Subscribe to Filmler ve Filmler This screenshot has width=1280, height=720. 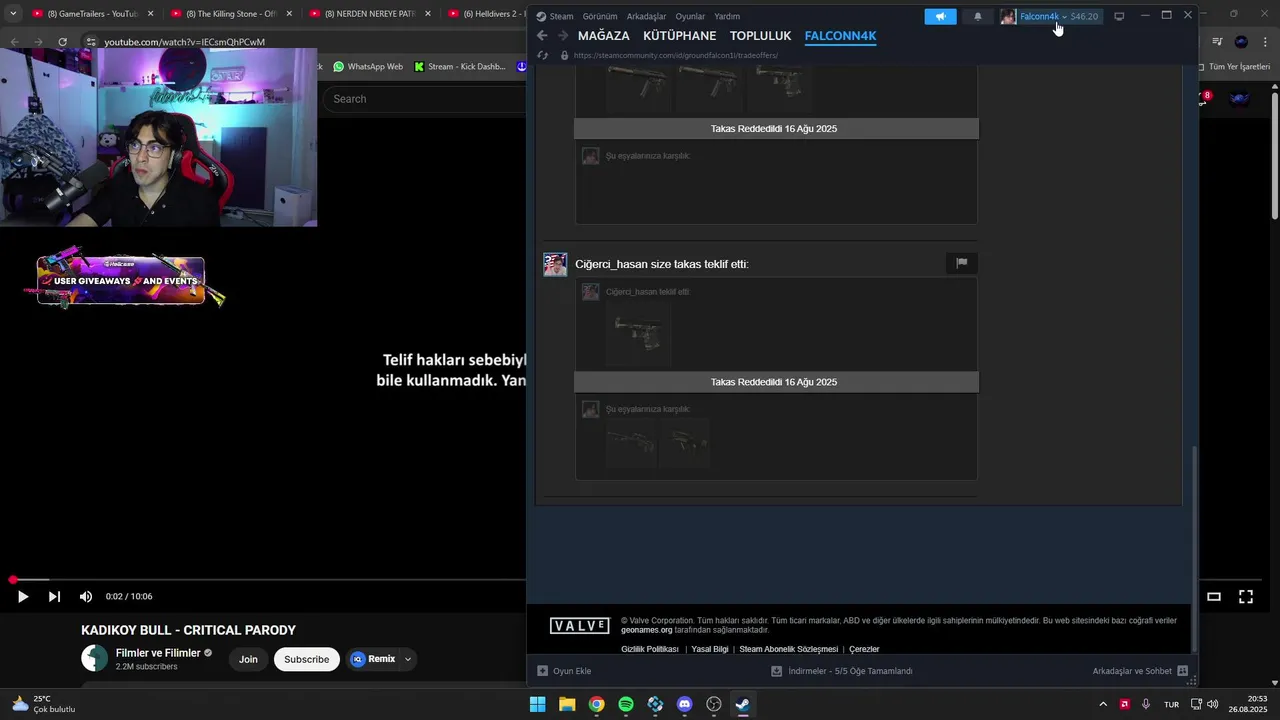pyautogui.click(x=306, y=659)
